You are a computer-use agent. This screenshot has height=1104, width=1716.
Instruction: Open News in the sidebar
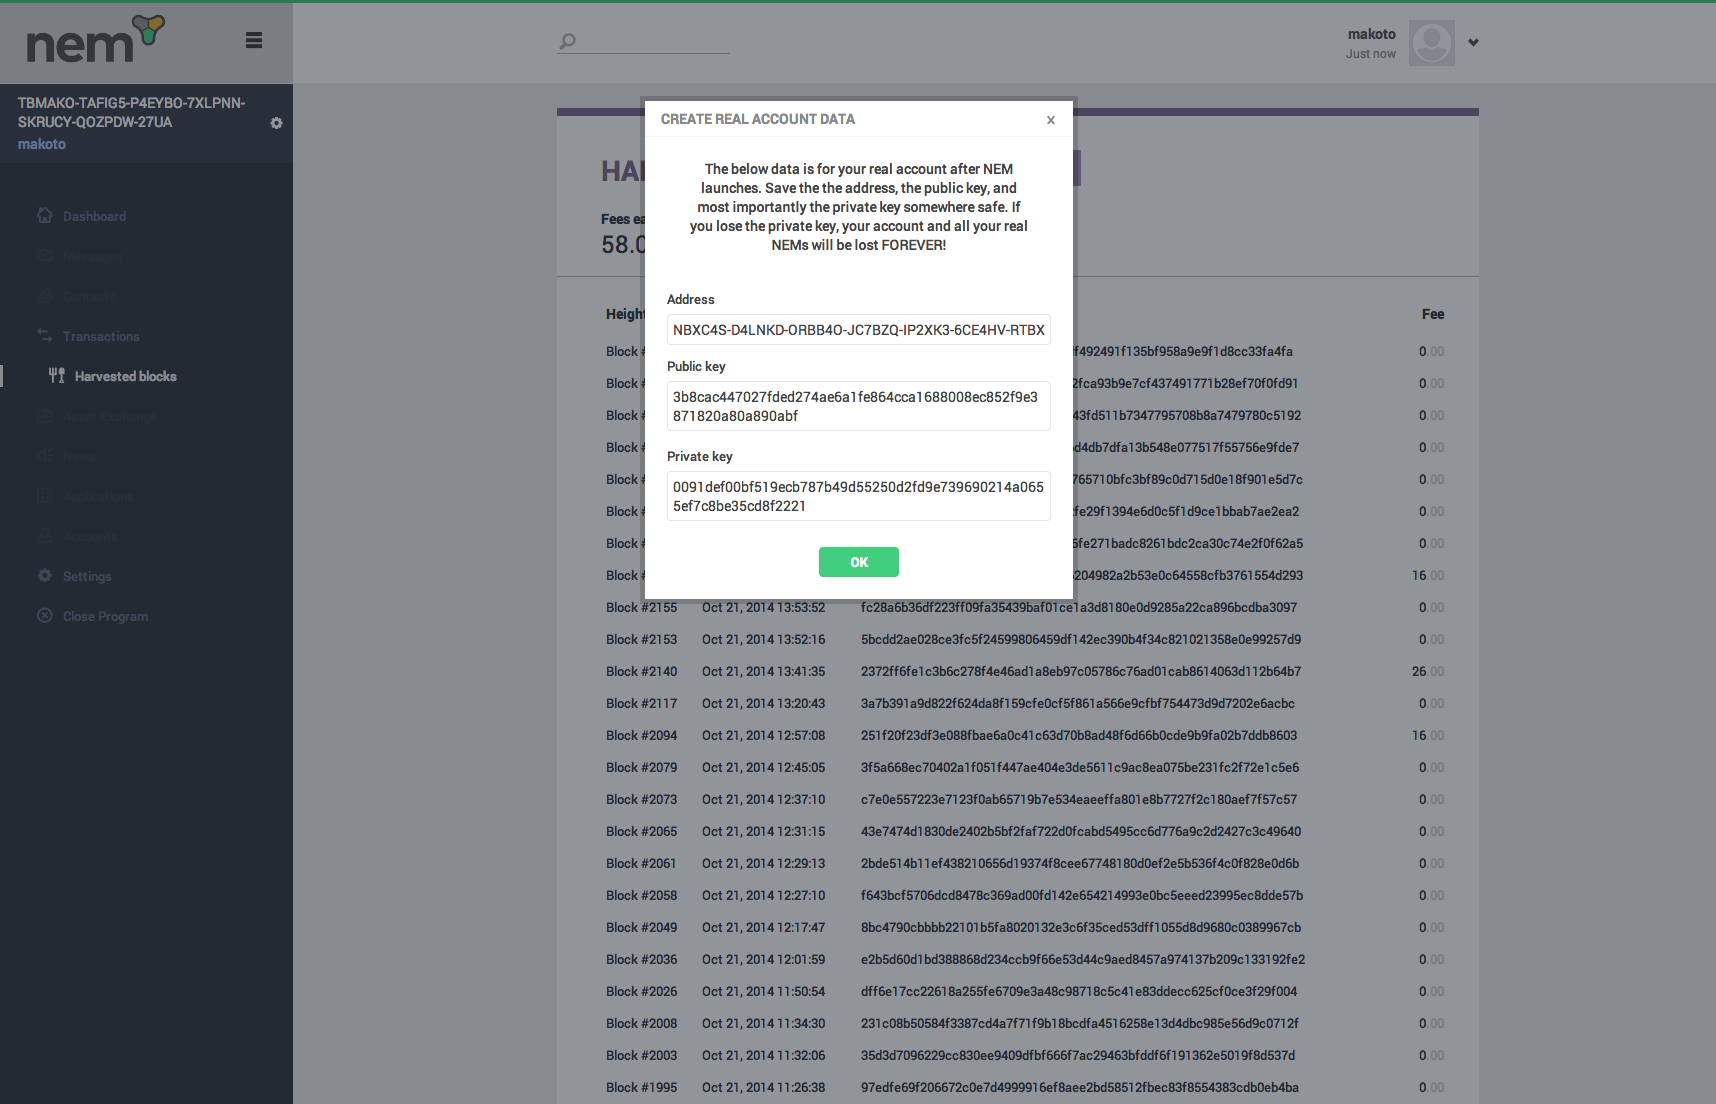pyautogui.click(x=79, y=456)
